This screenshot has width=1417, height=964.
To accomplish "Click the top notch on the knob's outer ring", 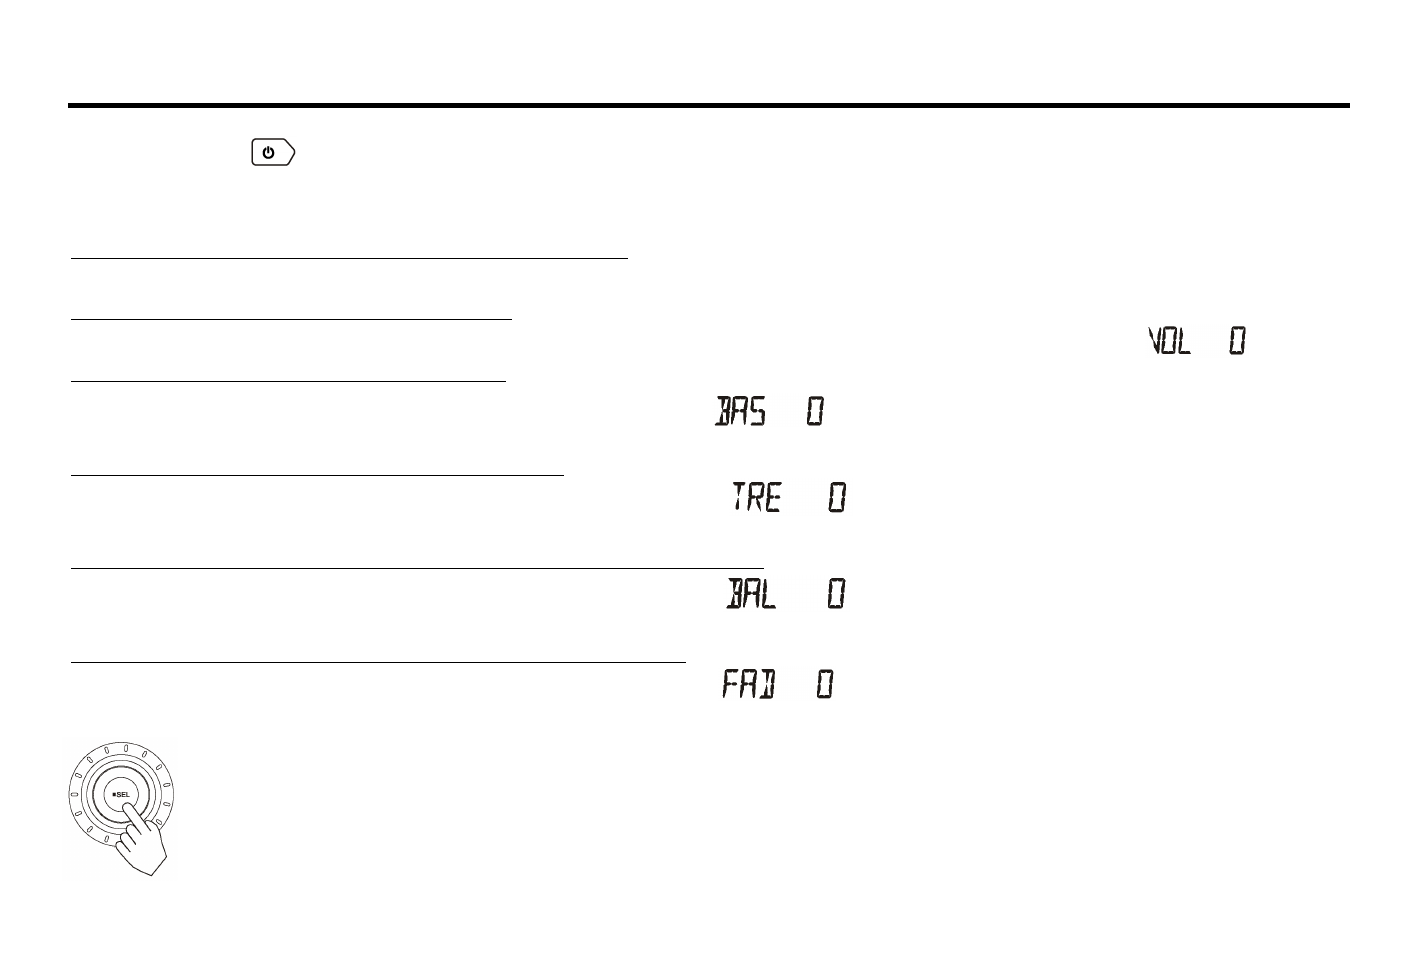I will tap(125, 747).
